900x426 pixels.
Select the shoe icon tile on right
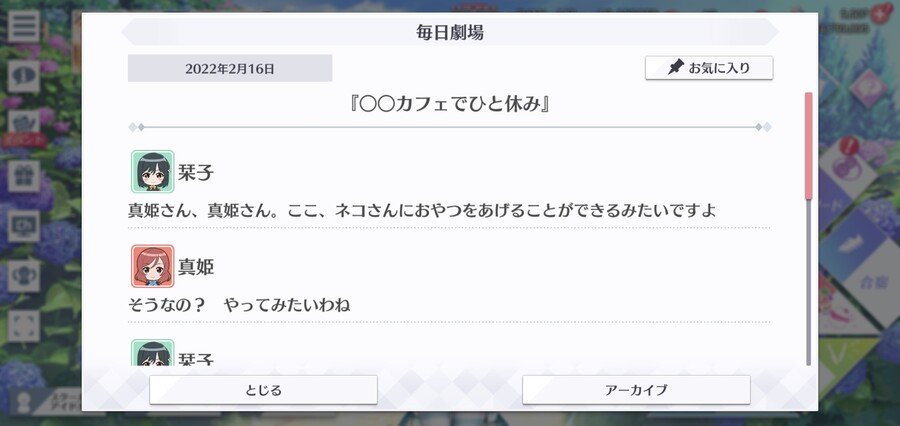pyautogui.click(x=858, y=245)
